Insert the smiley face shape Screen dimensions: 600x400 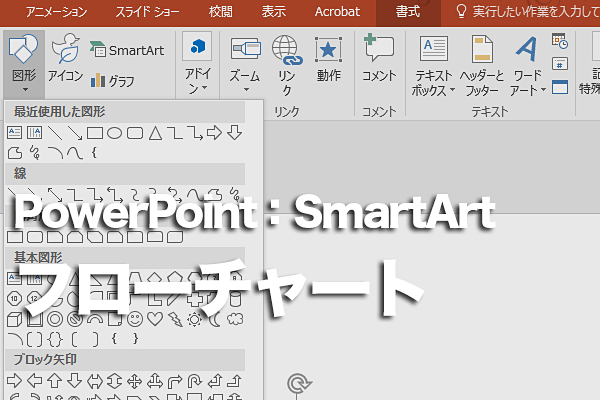coord(135,319)
